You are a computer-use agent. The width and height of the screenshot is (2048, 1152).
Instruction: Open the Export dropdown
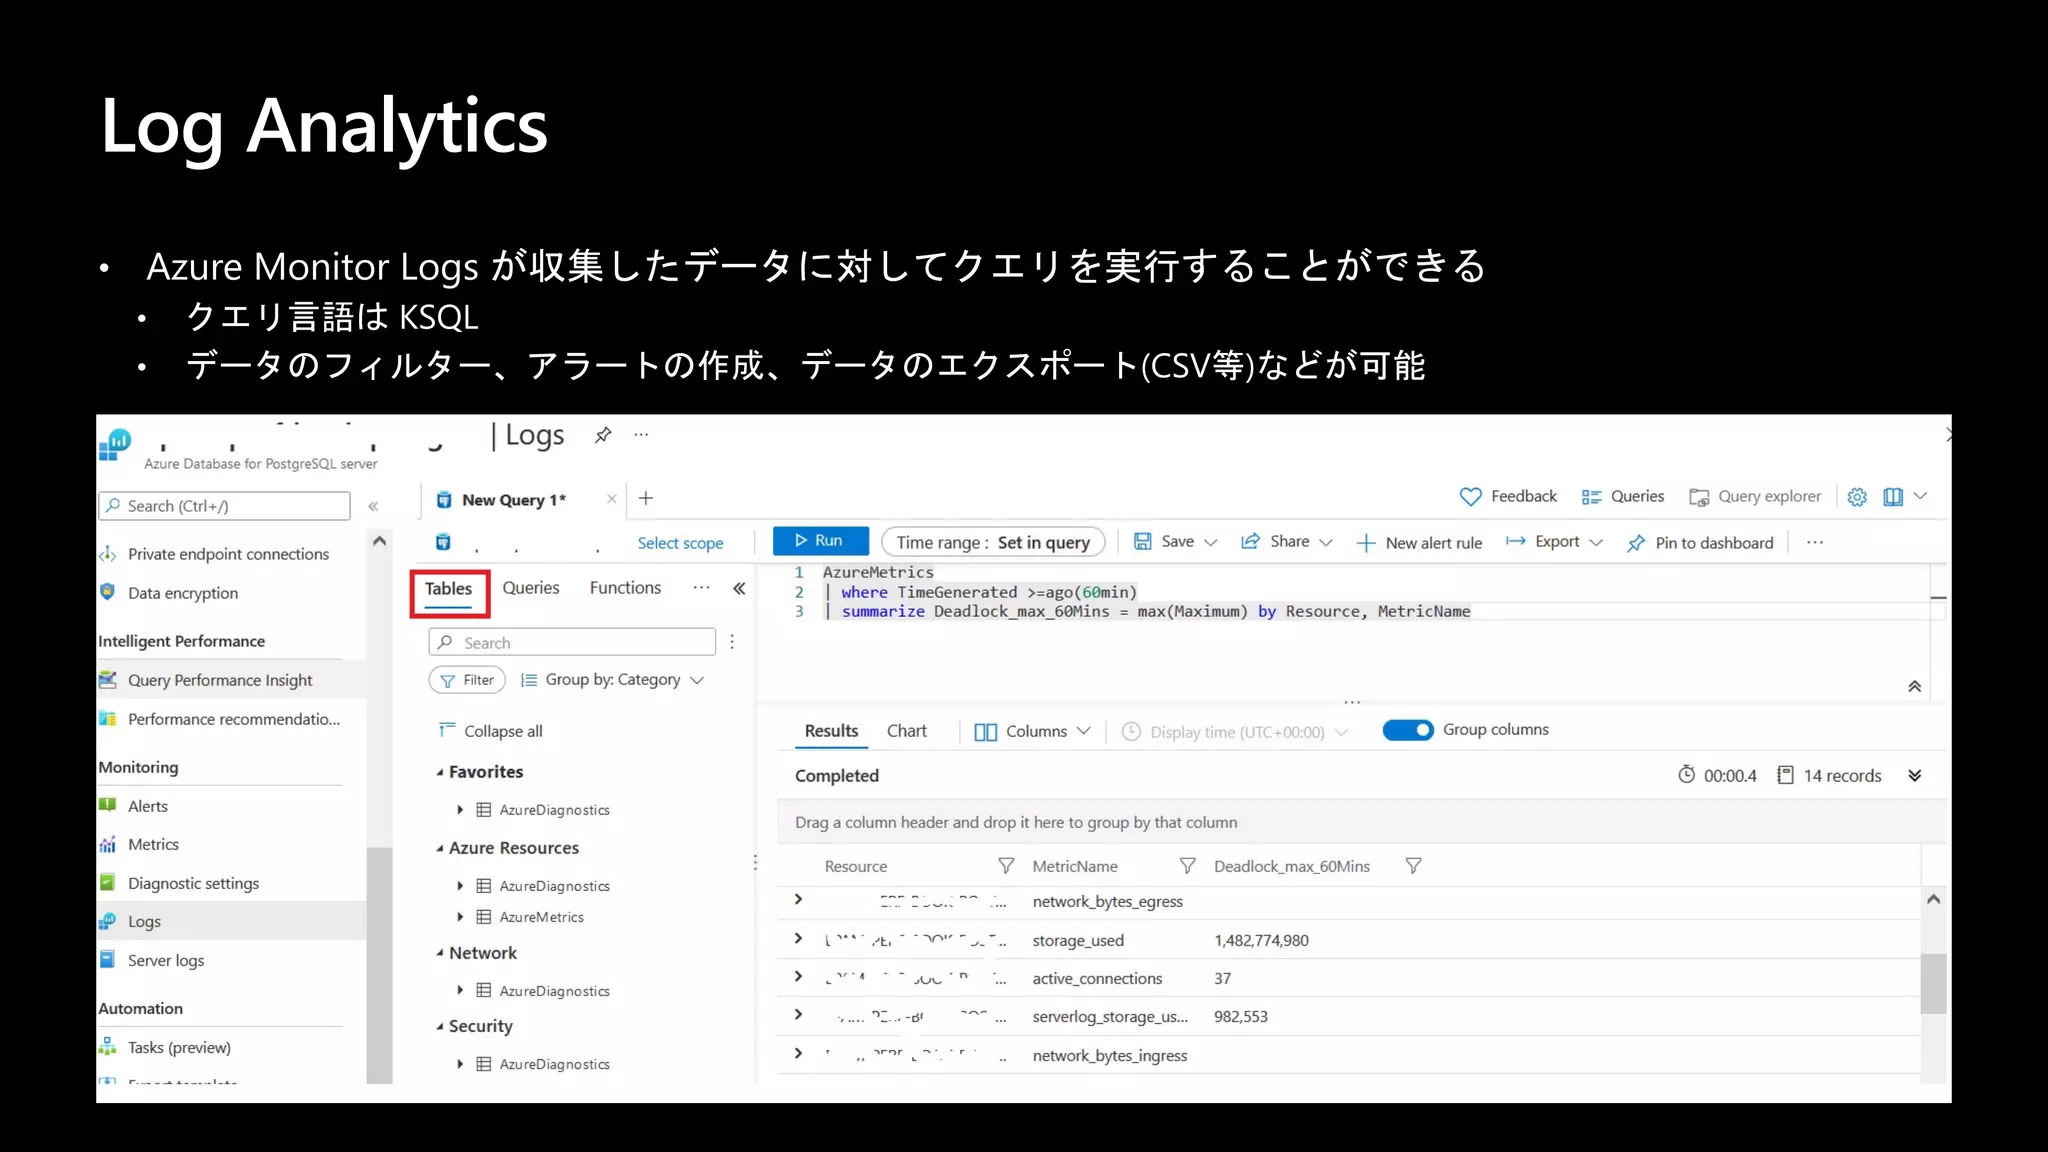pyautogui.click(x=1554, y=541)
